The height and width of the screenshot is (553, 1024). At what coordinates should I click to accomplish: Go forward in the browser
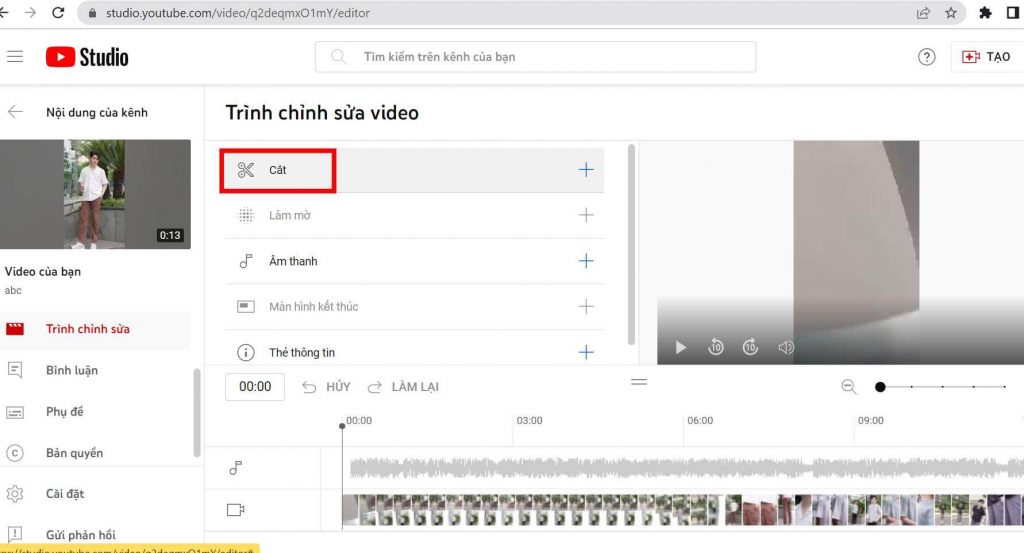(x=30, y=12)
